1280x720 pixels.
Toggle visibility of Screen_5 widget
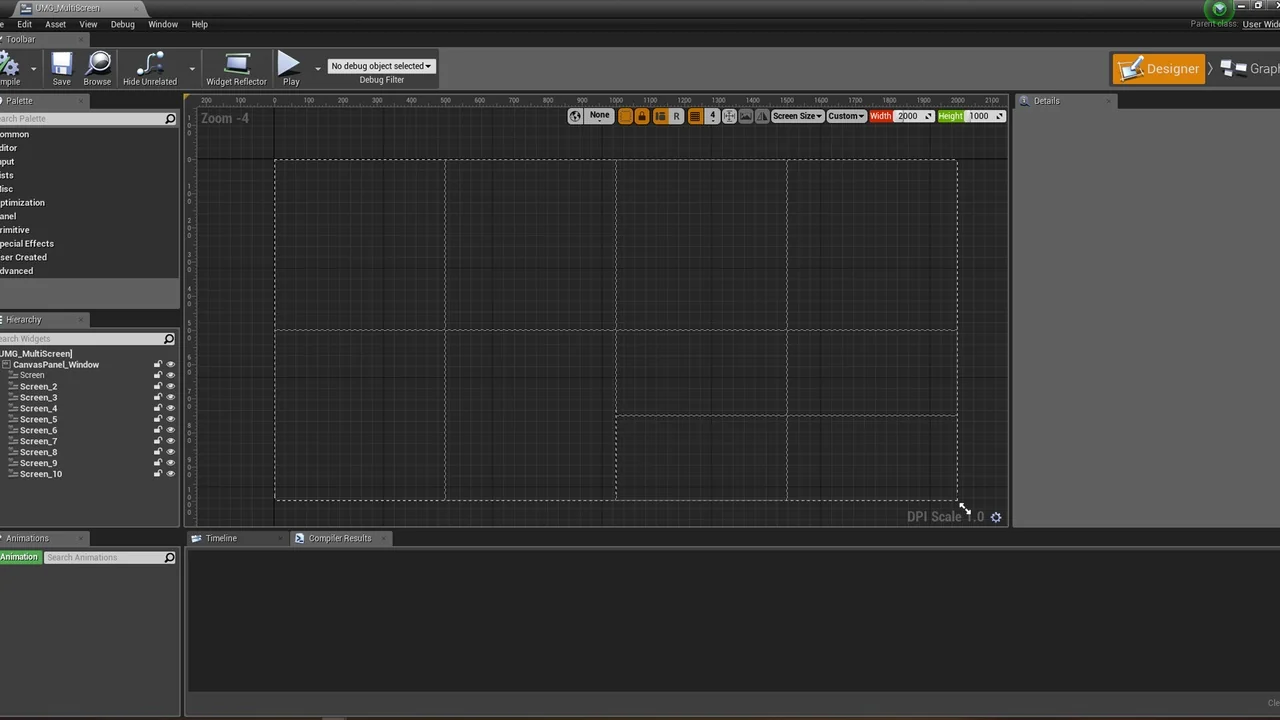(x=170, y=419)
